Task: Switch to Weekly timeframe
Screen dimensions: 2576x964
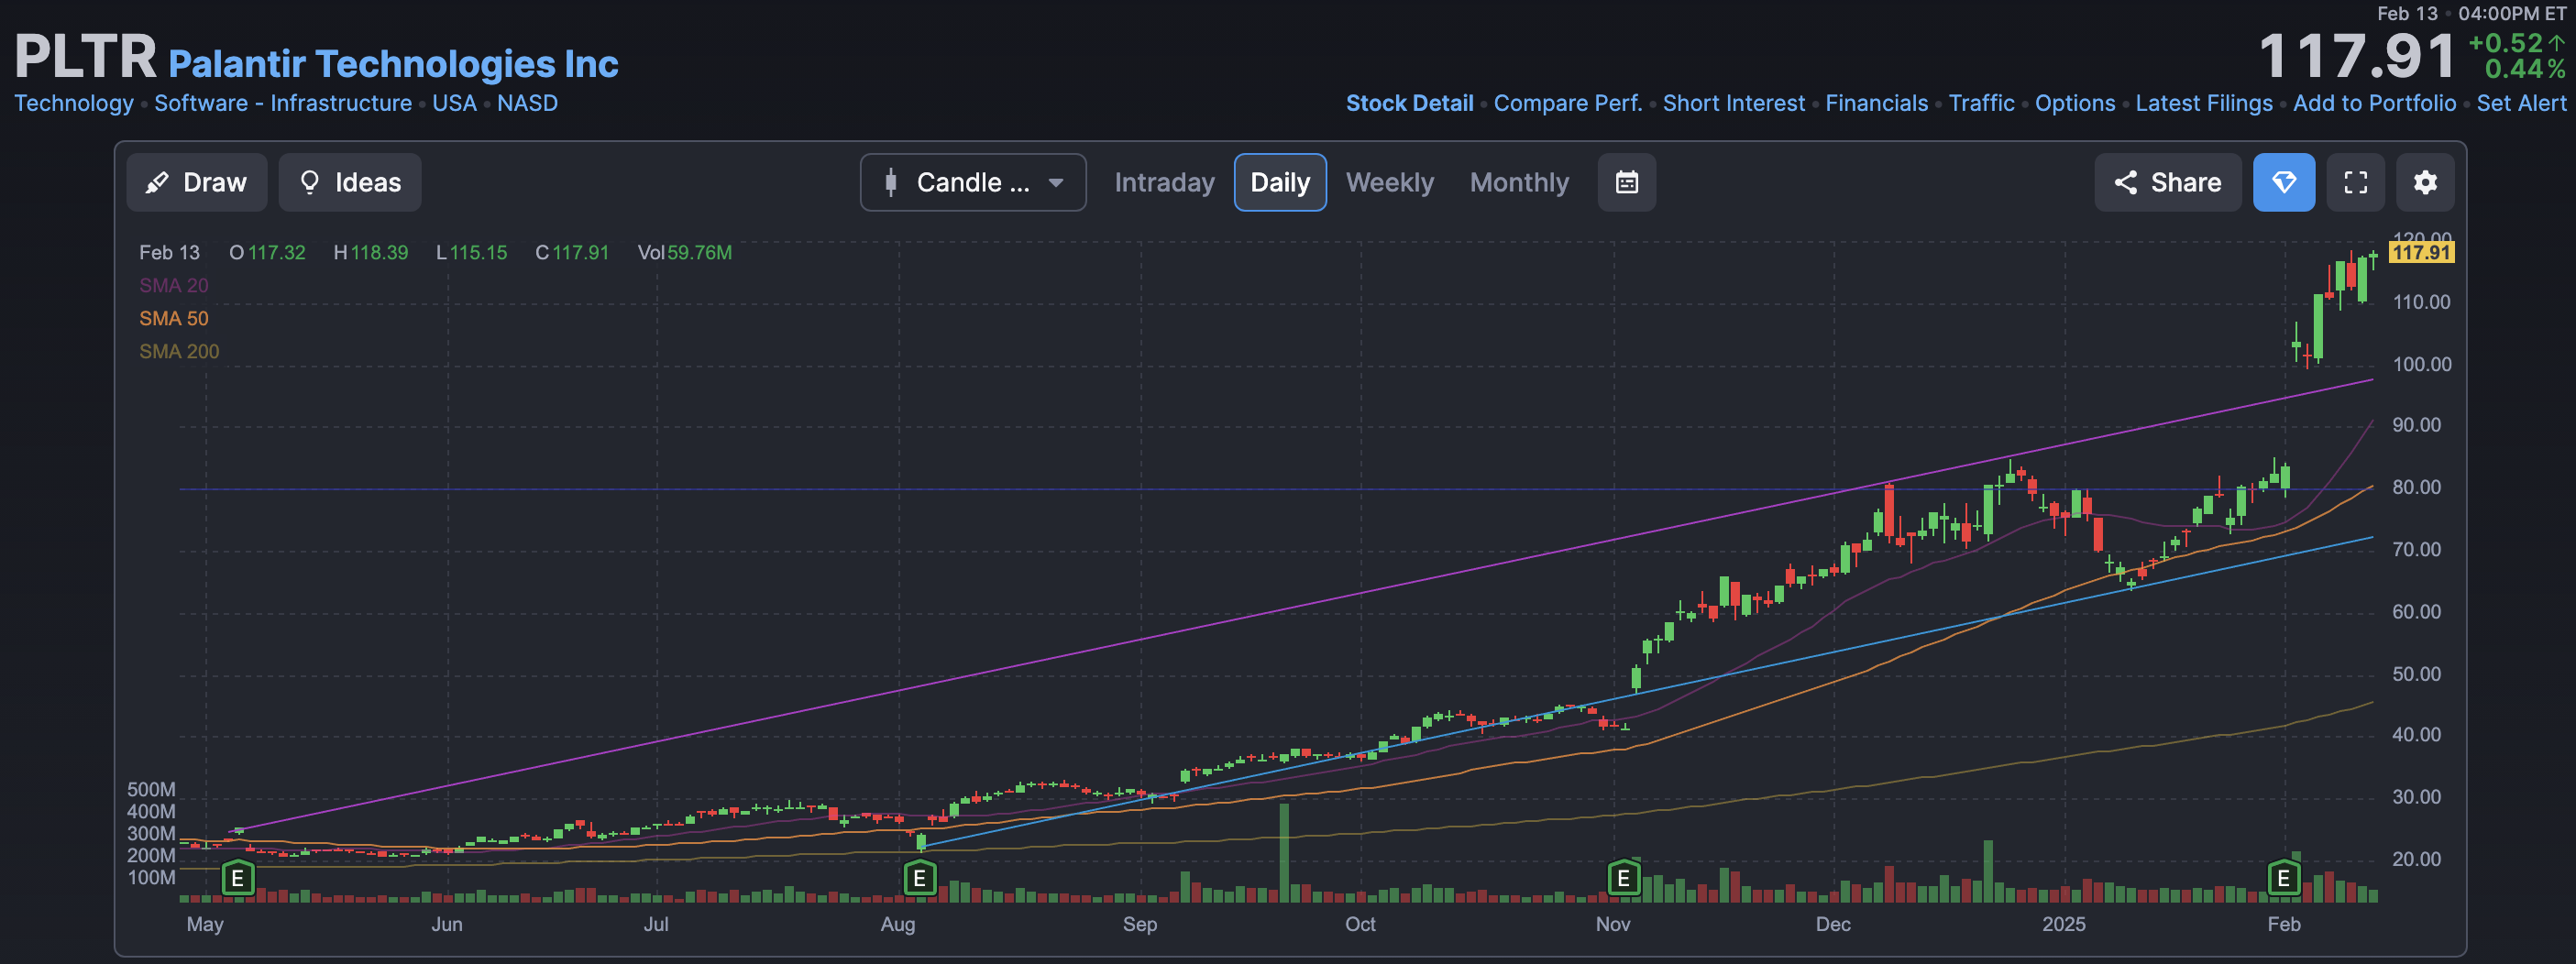Action: point(1389,182)
